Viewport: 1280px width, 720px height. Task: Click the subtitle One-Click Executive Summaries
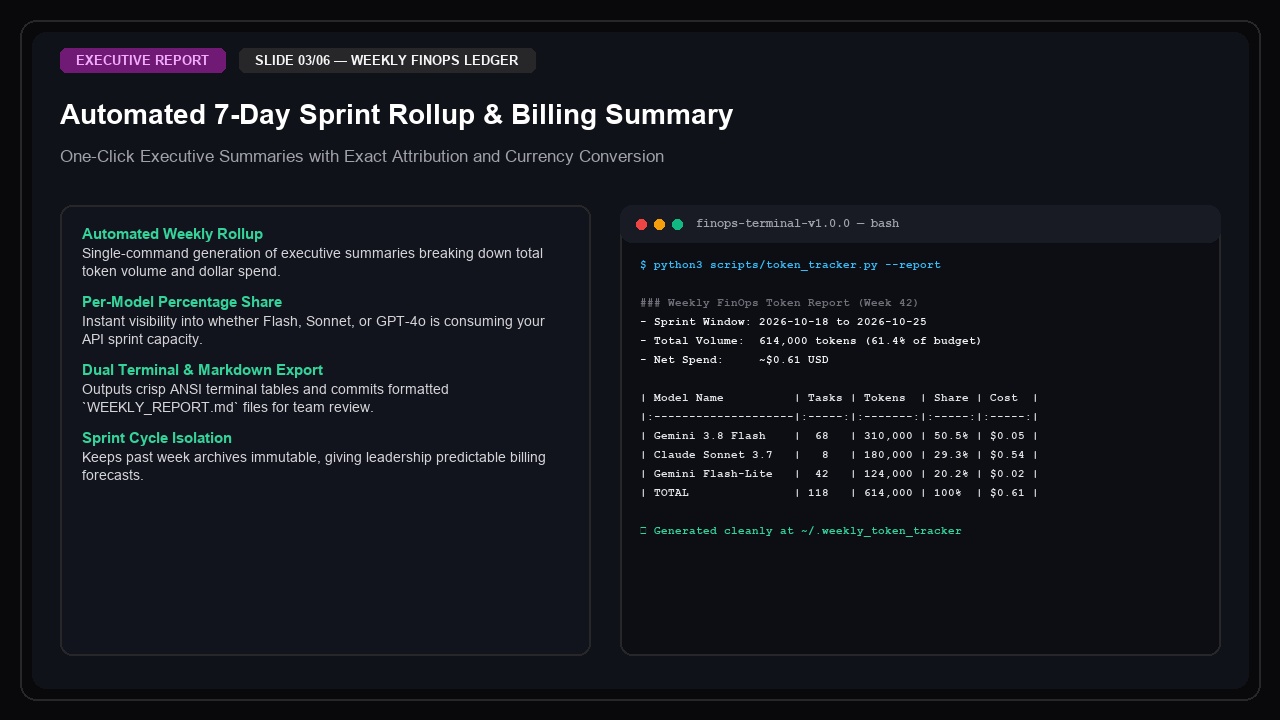[x=362, y=156]
